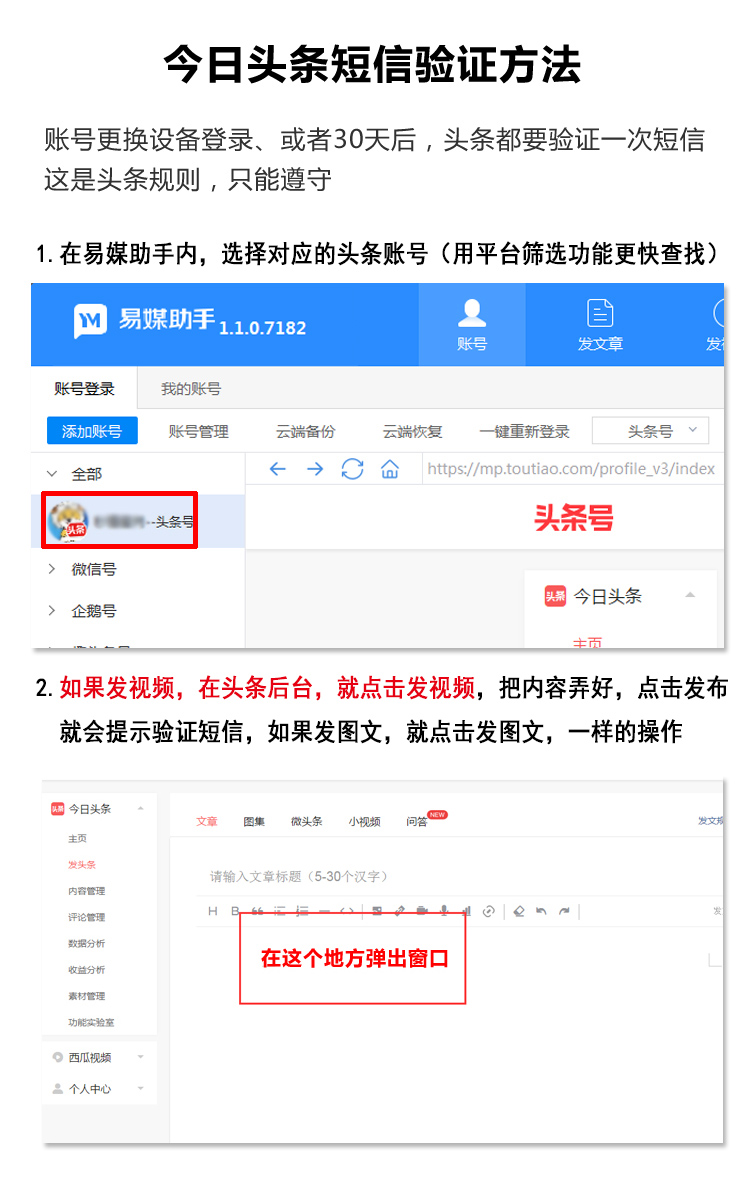This screenshot has width=750, height=1179.
Task: Refresh the embedded browser page
Action: [352, 469]
